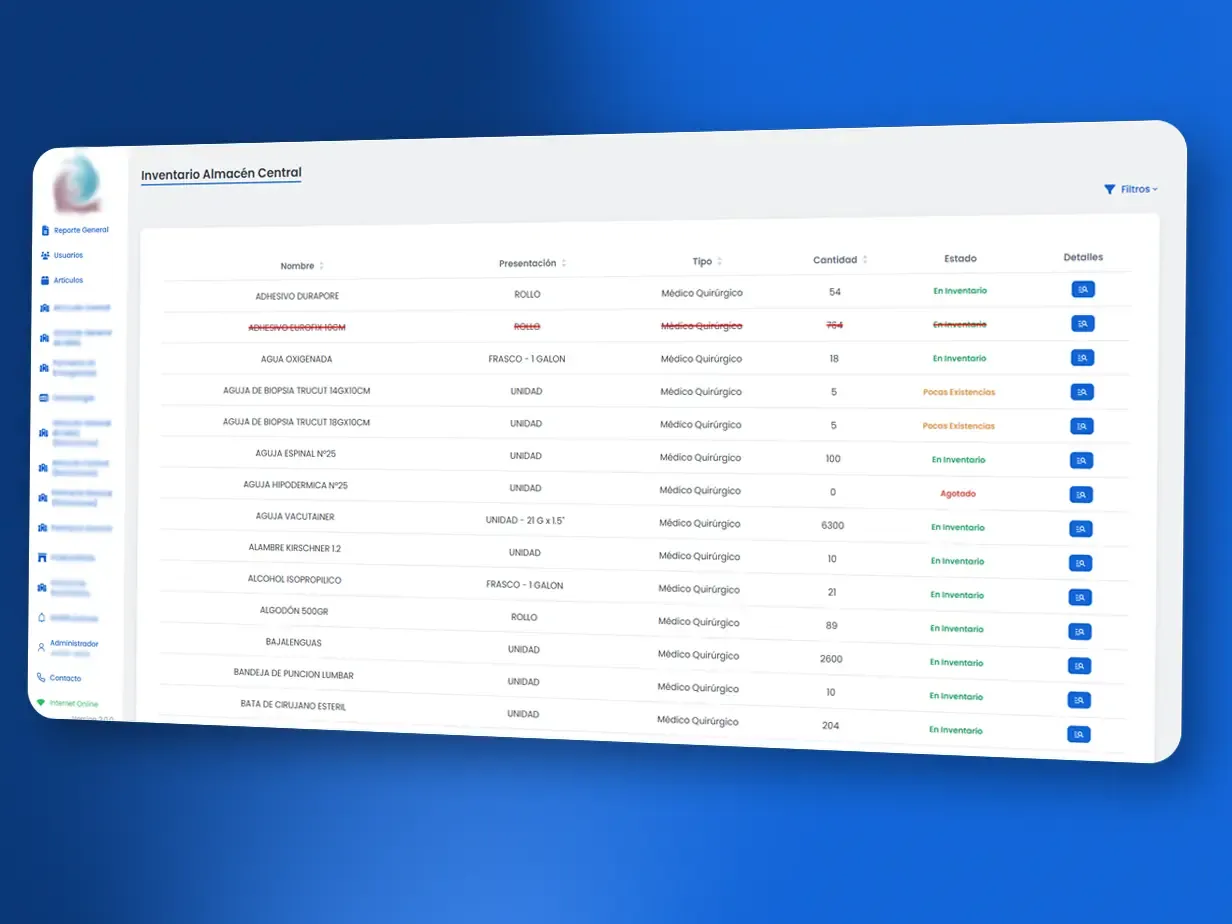Screen dimensions: 1232x924
Task: Open the AGUJA VACUTAINER details button
Action: [x=1080, y=529]
